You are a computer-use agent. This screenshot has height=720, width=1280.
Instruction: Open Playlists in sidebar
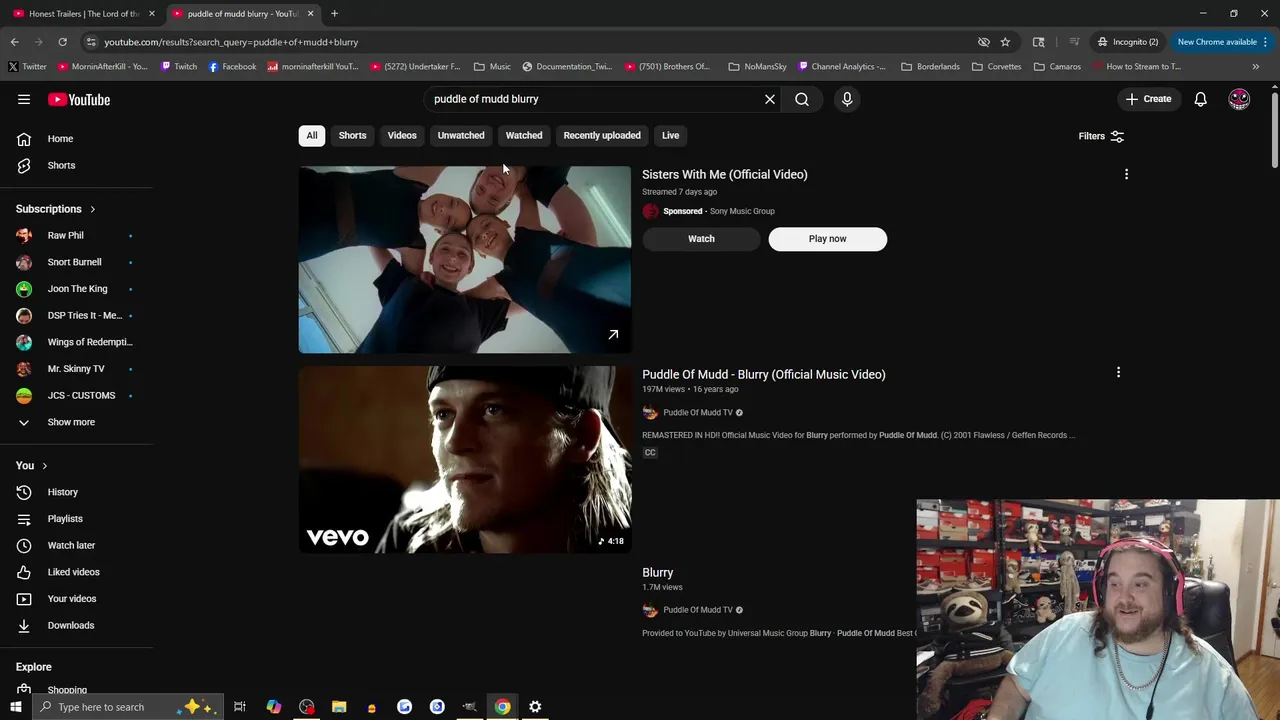click(65, 519)
